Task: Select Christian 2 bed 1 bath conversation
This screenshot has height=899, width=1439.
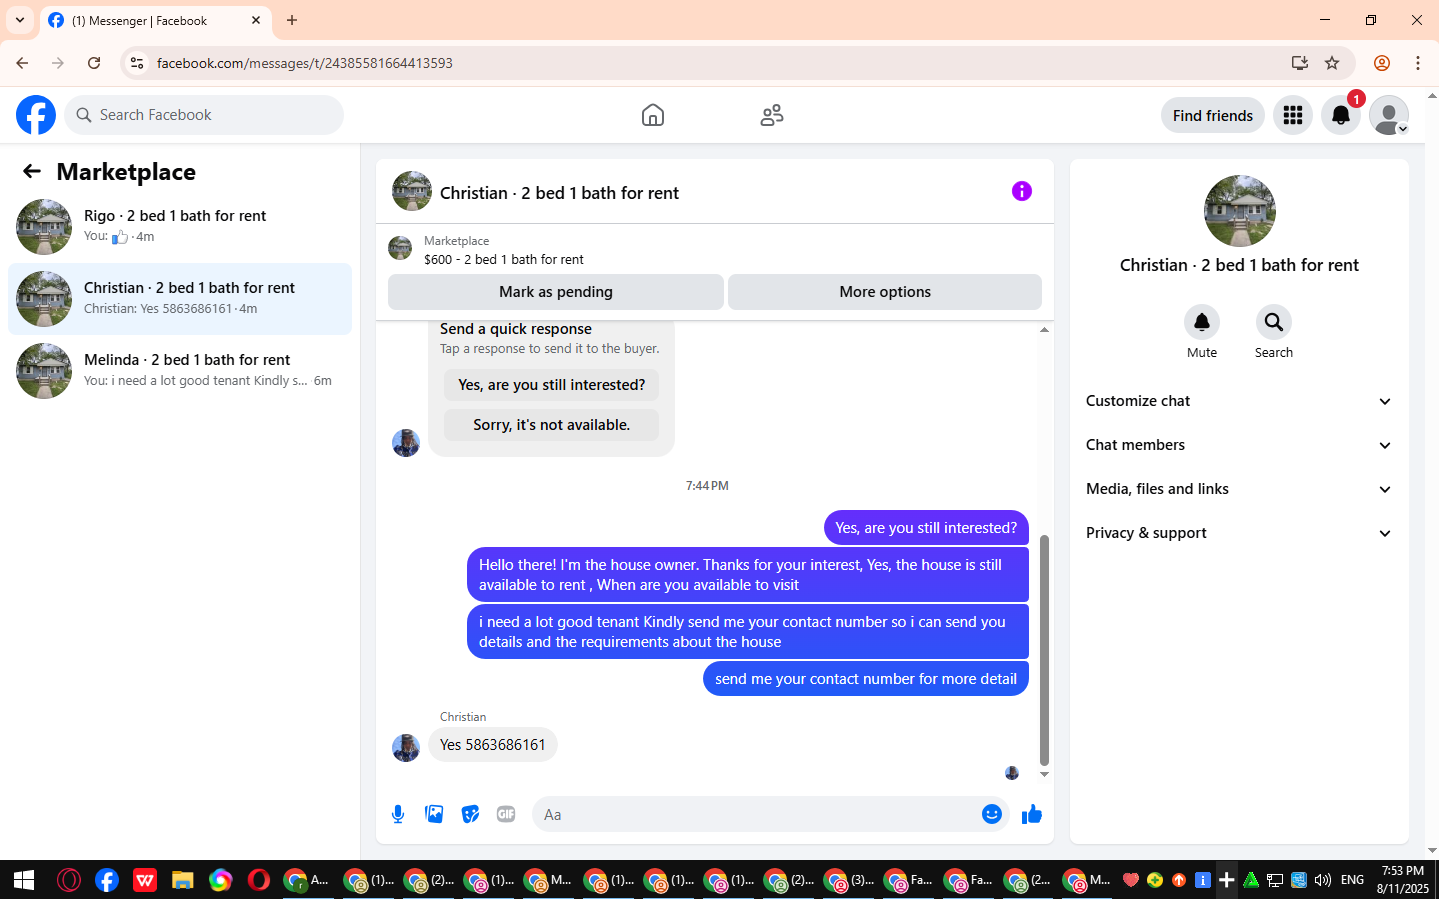Action: tap(180, 299)
